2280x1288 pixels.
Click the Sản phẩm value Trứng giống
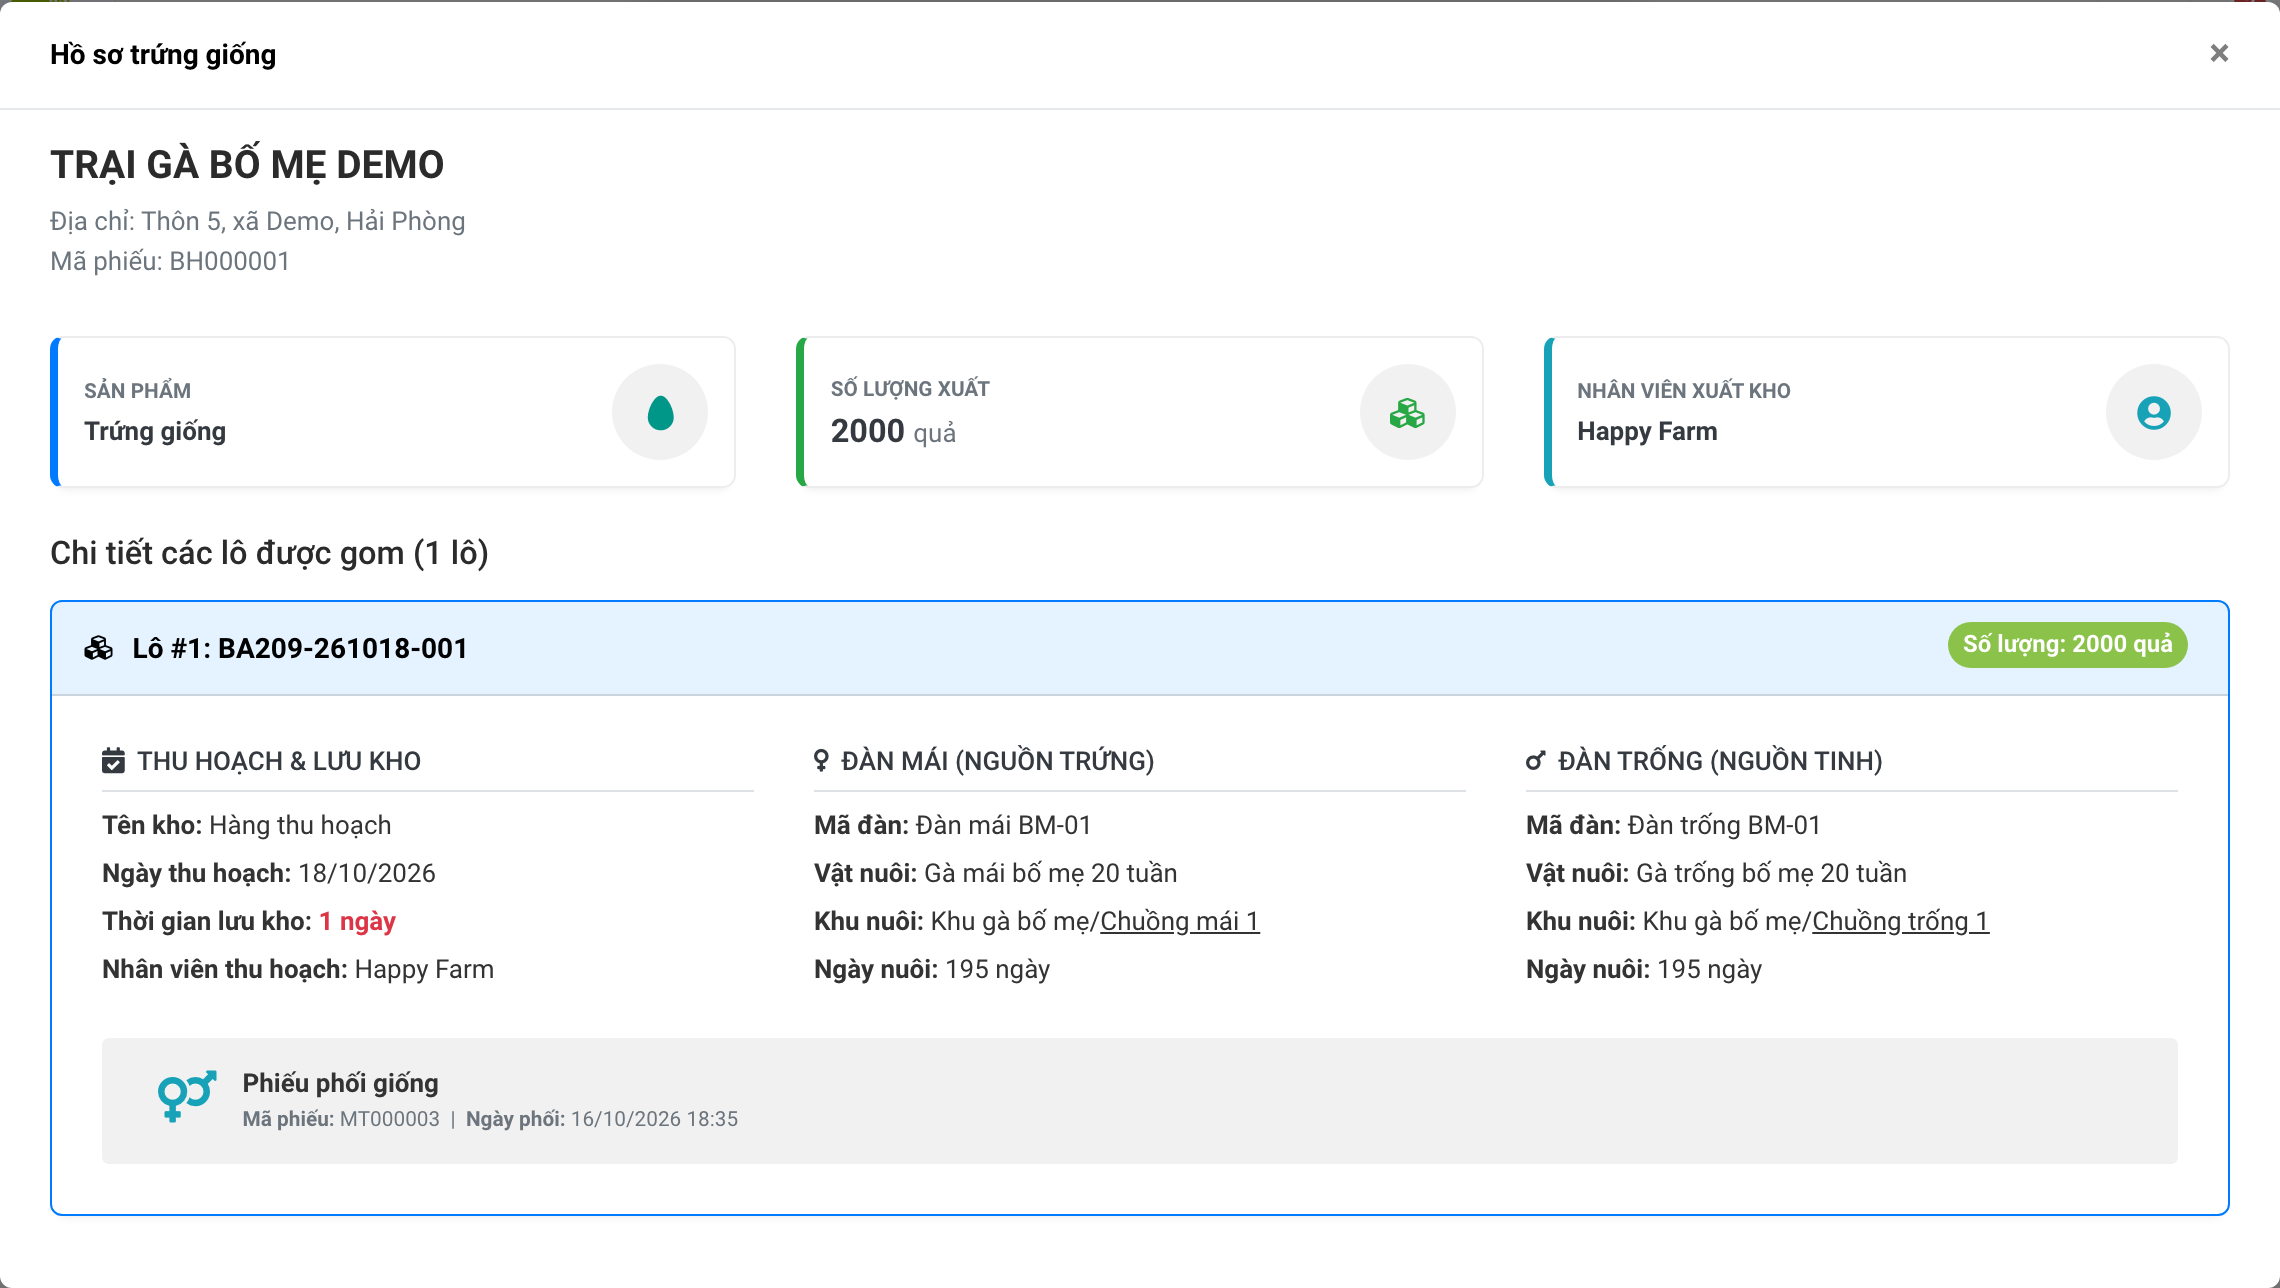tap(155, 431)
